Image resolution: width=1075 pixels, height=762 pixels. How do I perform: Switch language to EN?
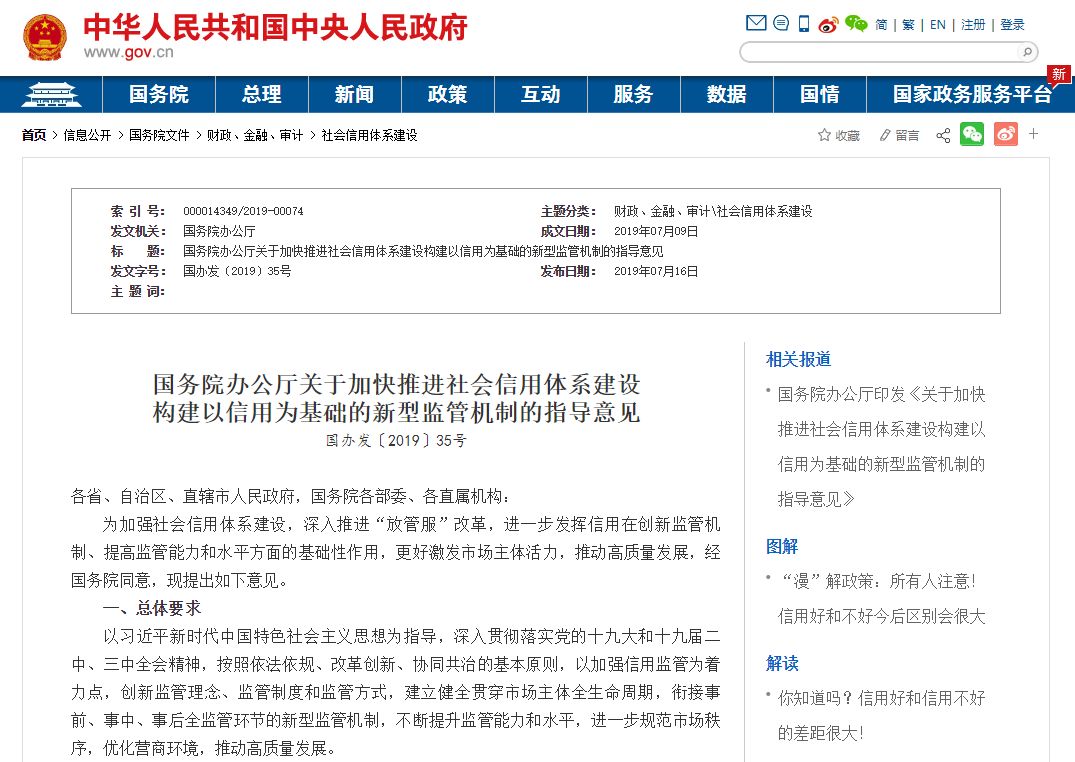click(937, 25)
